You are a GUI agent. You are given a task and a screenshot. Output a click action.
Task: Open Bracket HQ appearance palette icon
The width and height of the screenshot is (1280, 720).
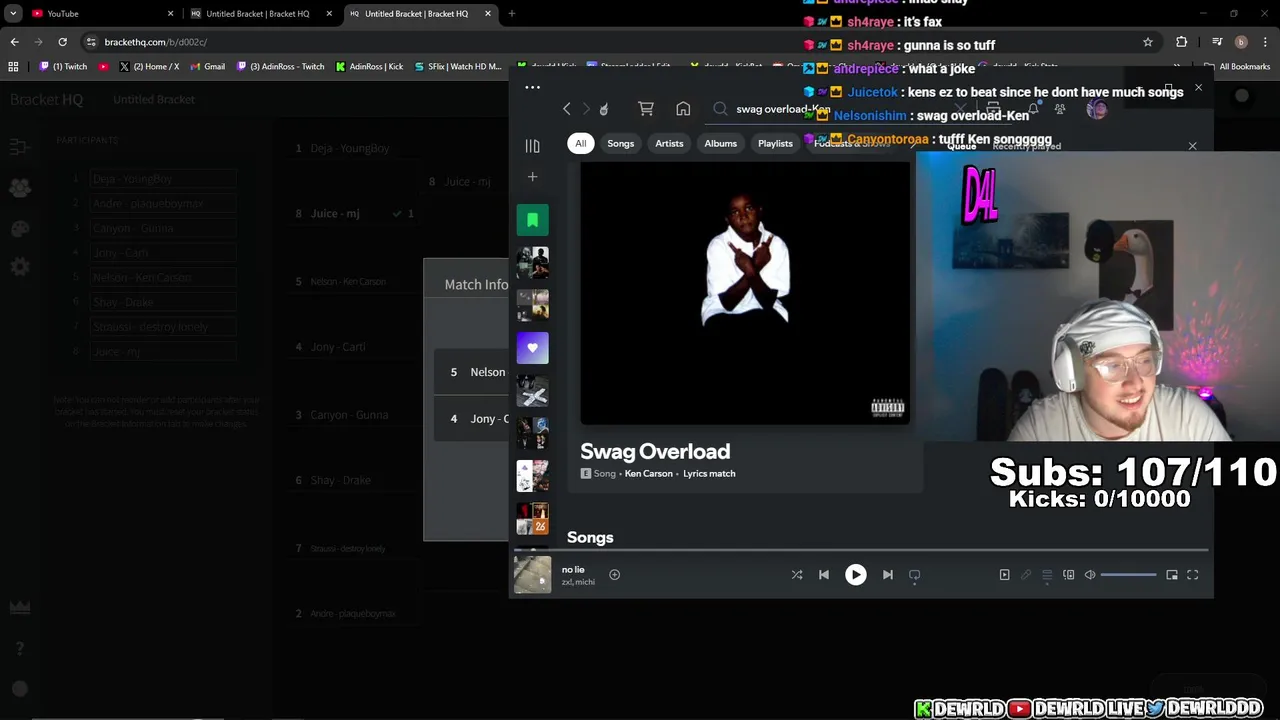(x=20, y=228)
